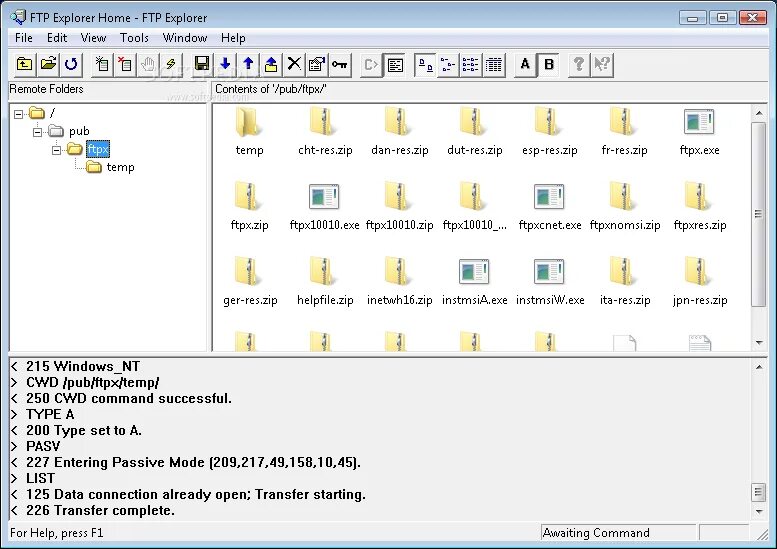Image resolution: width=777 pixels, height=549 pixels.
Task: Click the floppy disk Save icon
Action: coord(202,64)
